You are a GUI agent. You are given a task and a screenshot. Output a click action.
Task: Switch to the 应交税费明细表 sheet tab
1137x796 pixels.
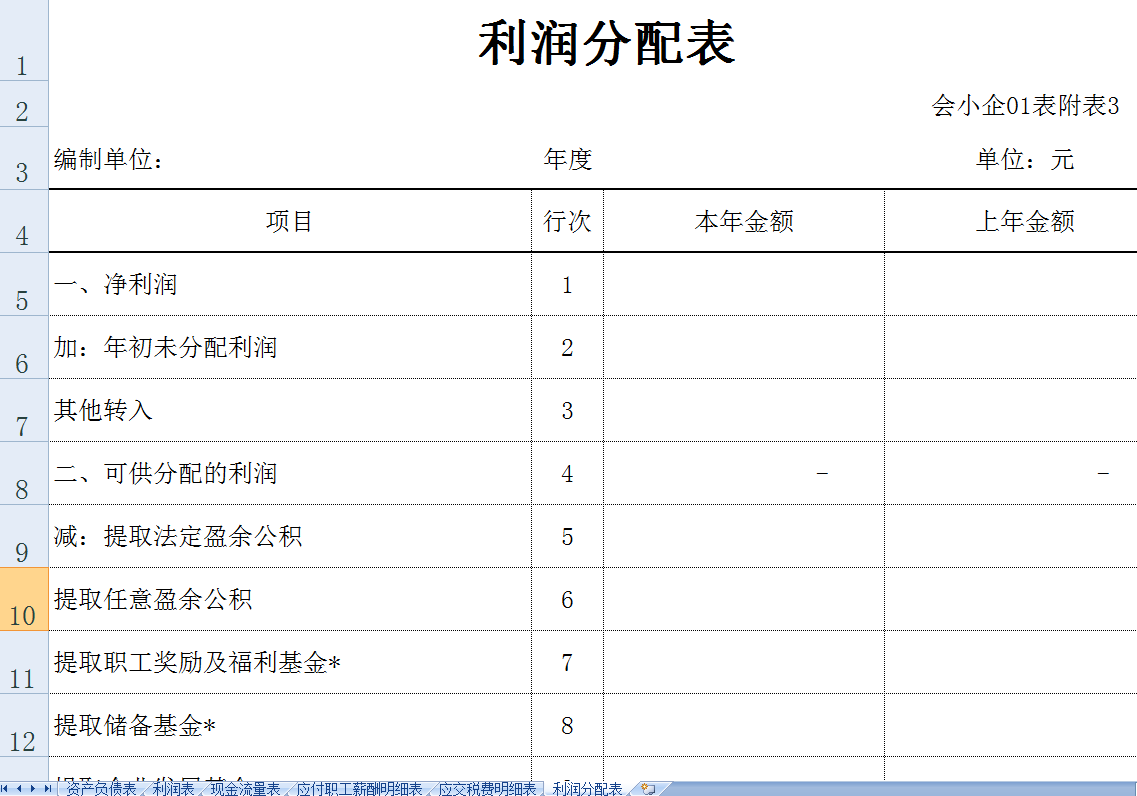tap(488, 788)
